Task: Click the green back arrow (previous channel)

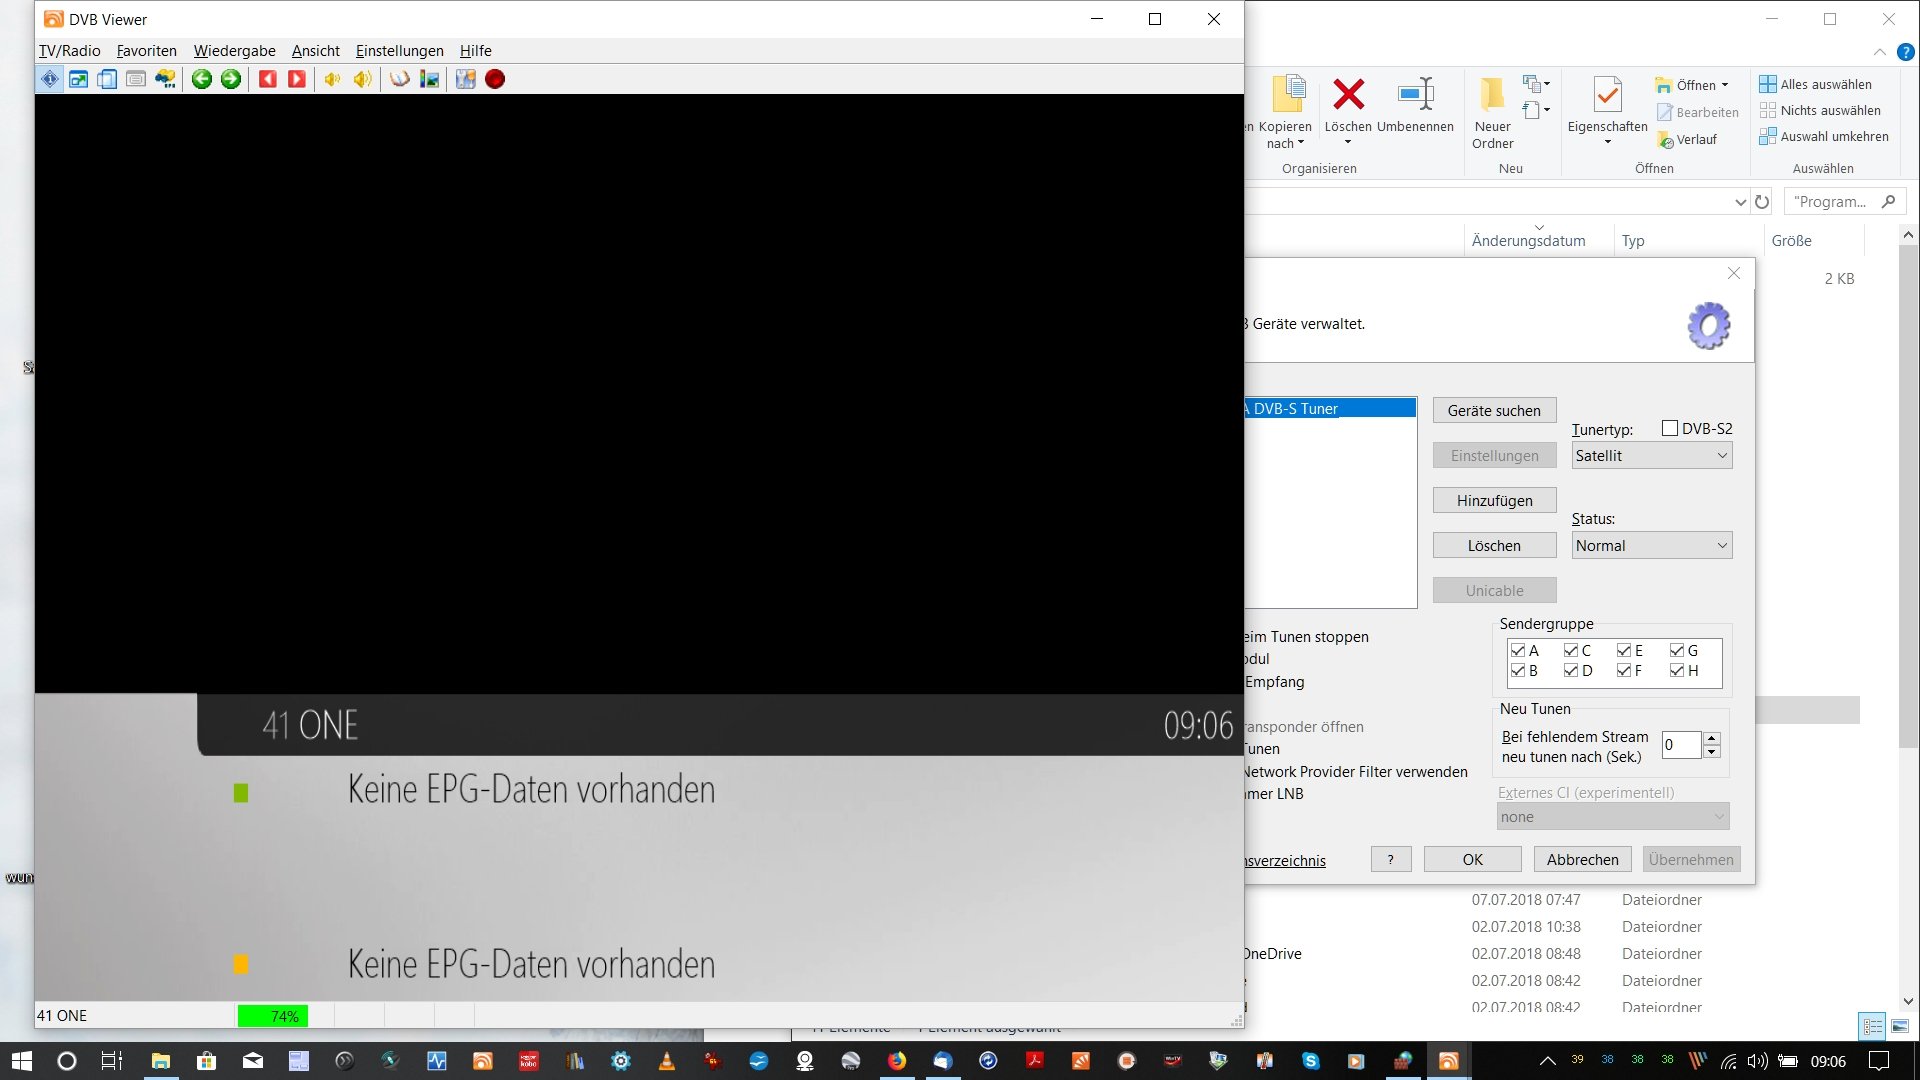Action: coord(202,79)
